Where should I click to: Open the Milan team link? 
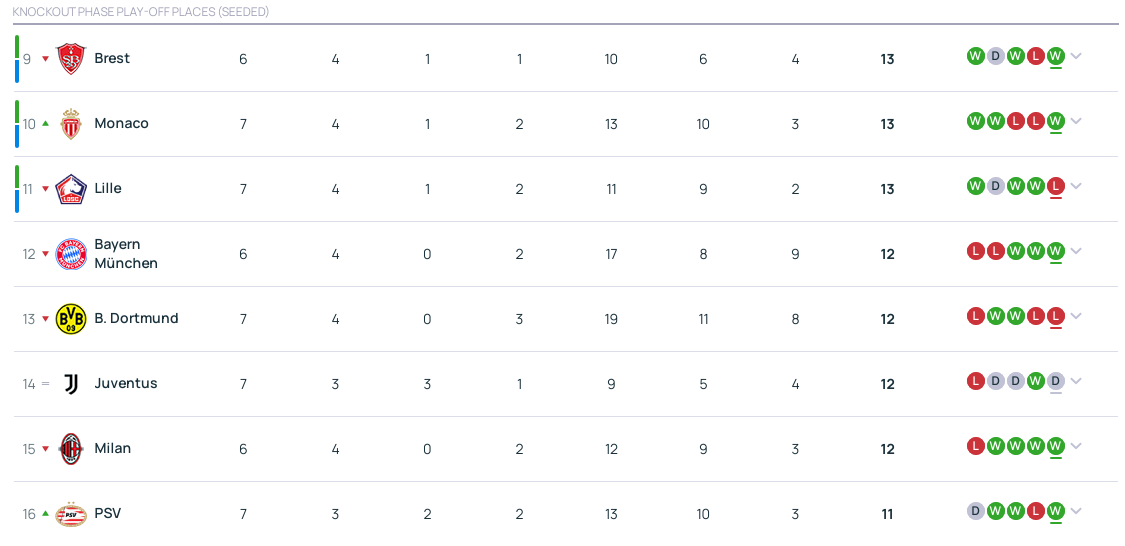coord(113,448)
